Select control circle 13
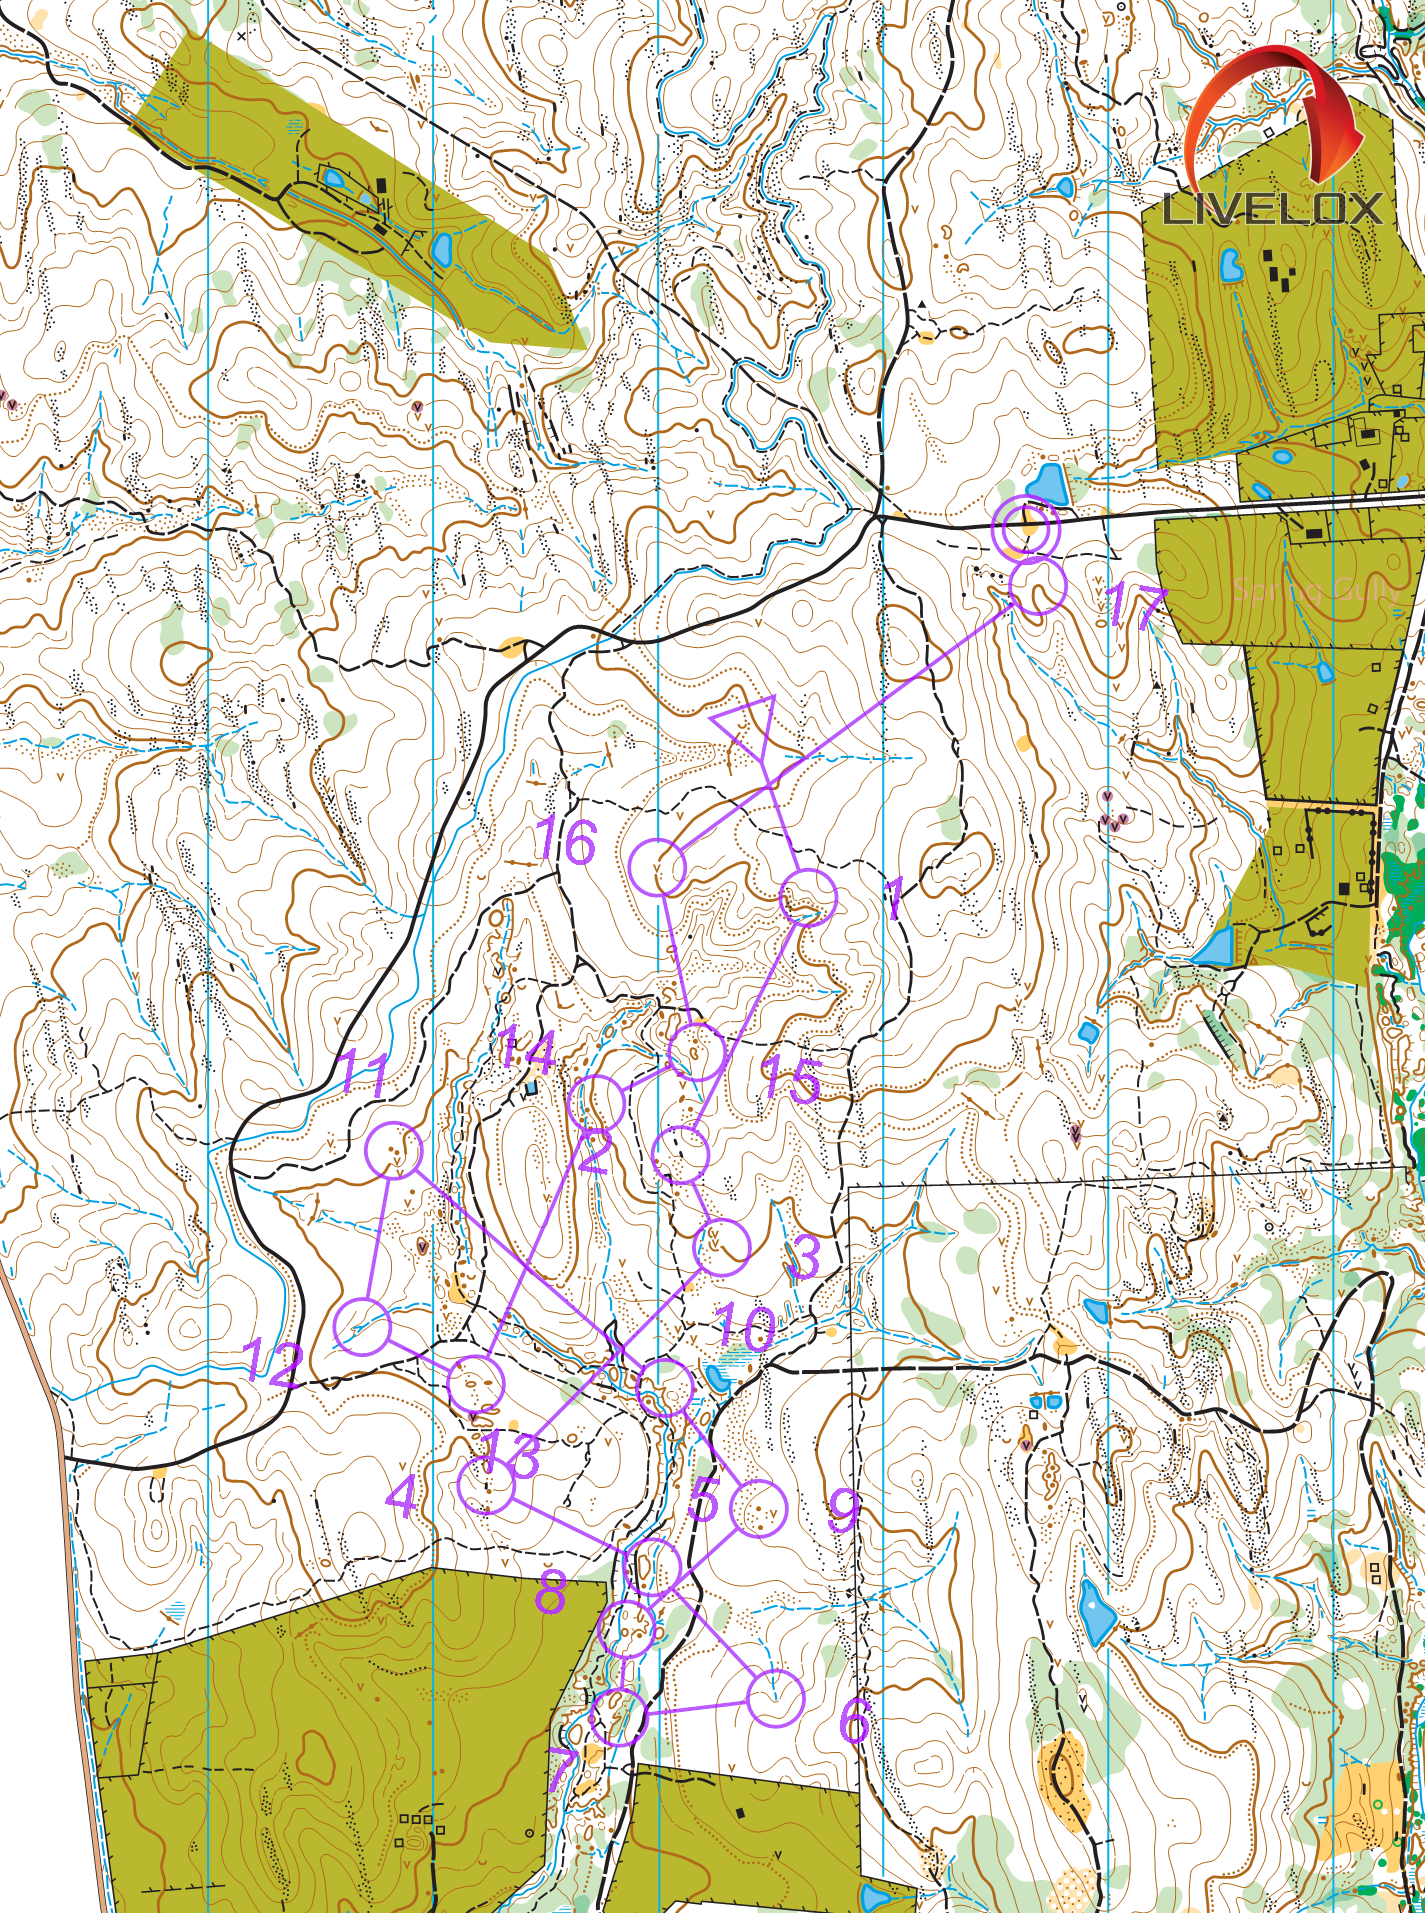1425x1913 pixels. click(x=476, y=1384)
